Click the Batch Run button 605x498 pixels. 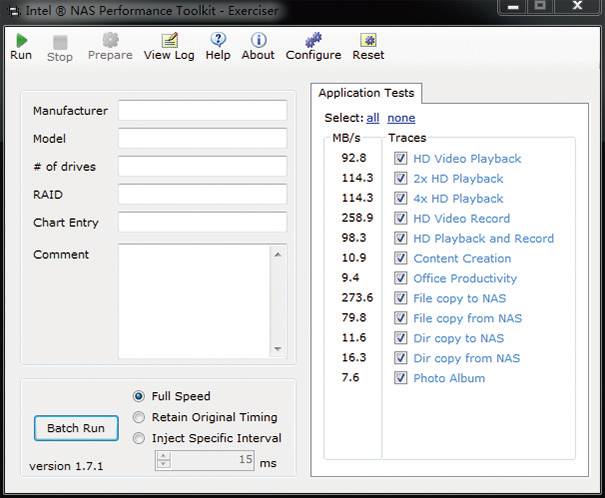coord(76,428)
